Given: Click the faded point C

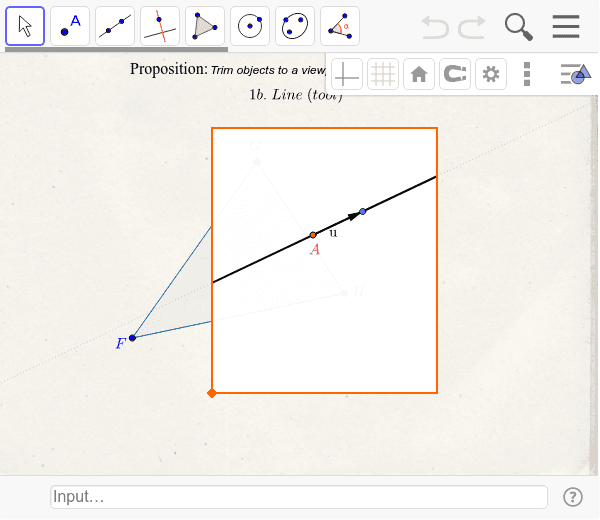Looking at the screenshot, I should point(257,162).
